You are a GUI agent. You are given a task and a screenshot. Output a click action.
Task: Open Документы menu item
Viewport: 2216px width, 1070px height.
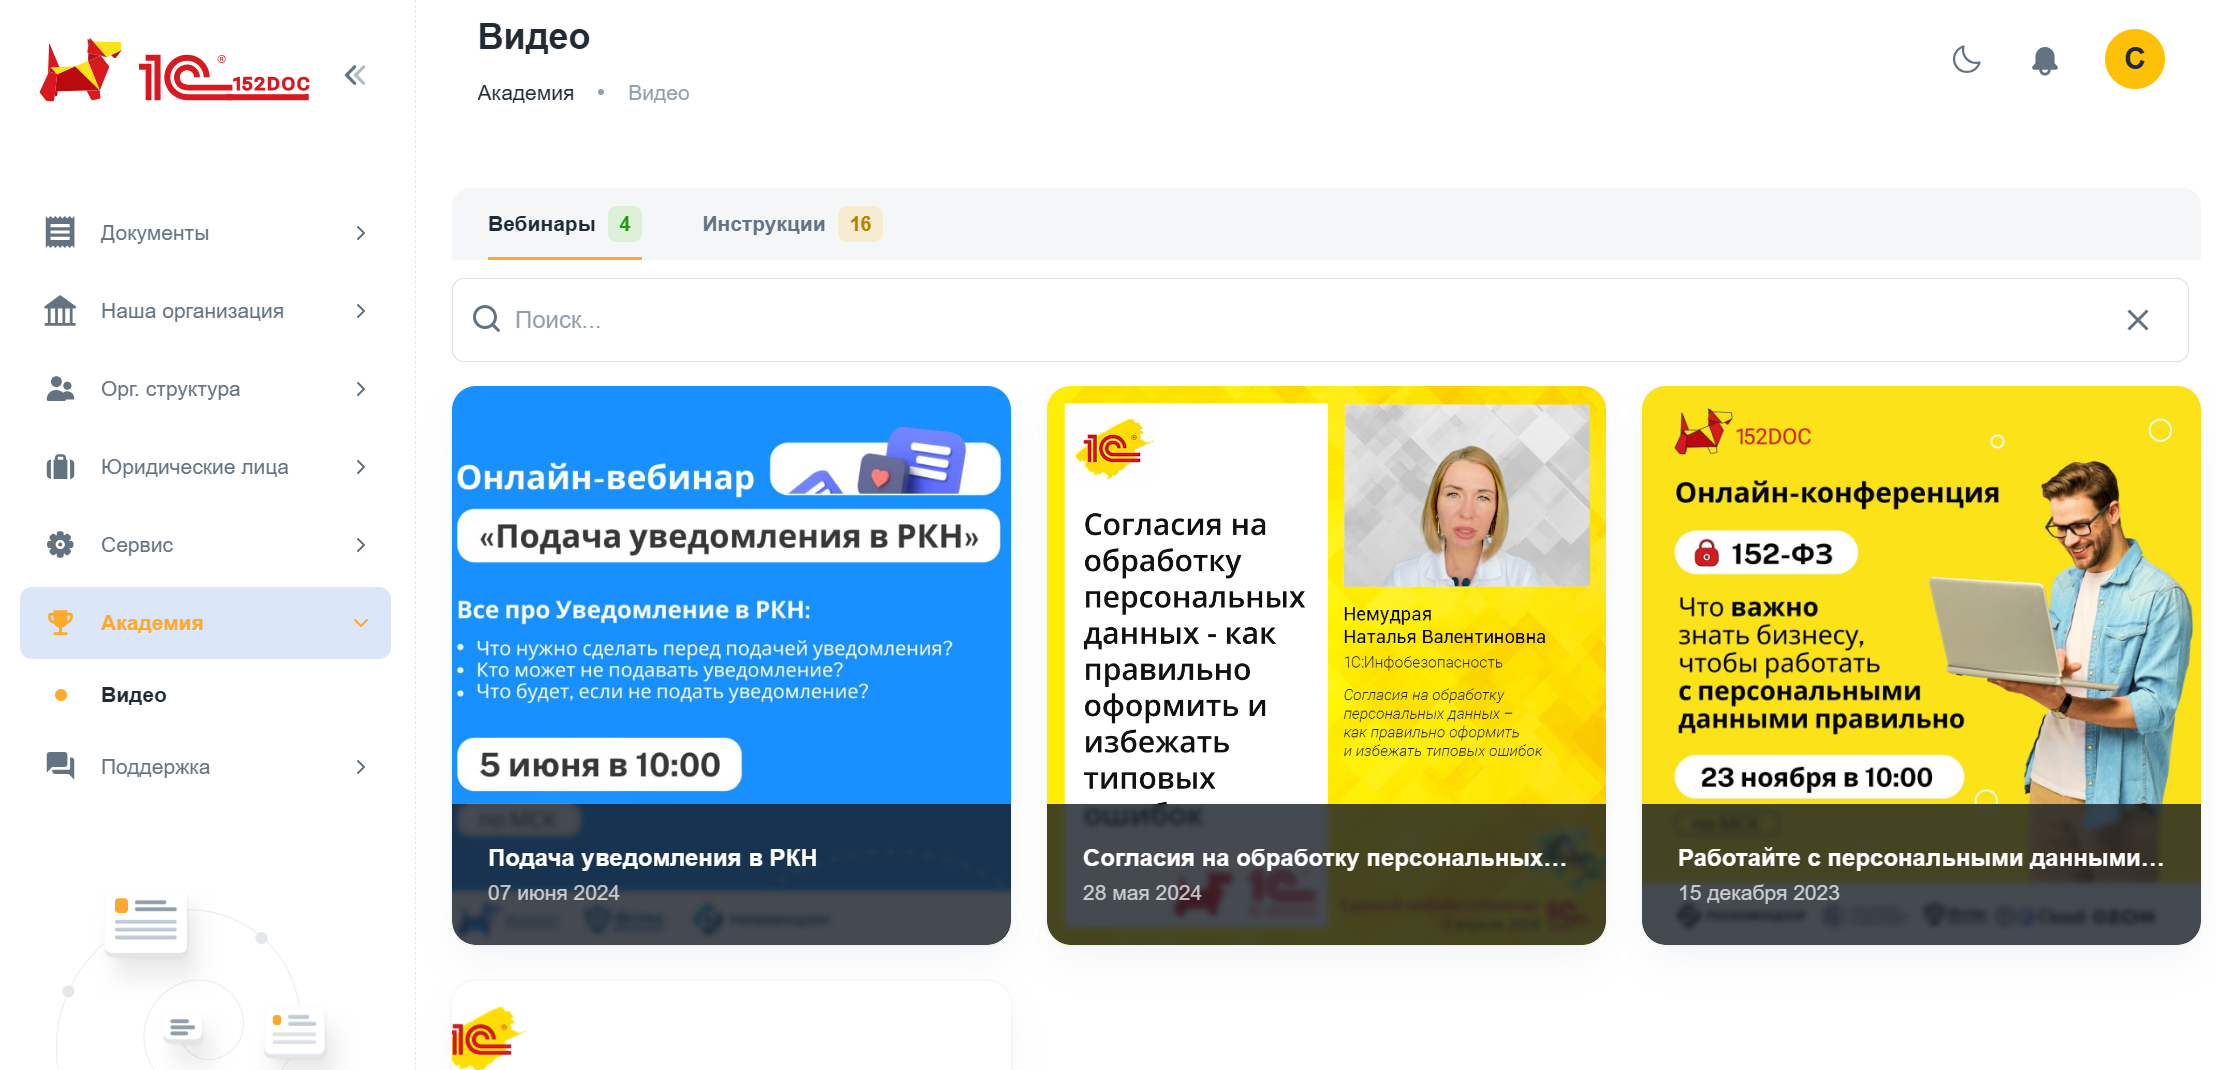click(x=205, y=233)
